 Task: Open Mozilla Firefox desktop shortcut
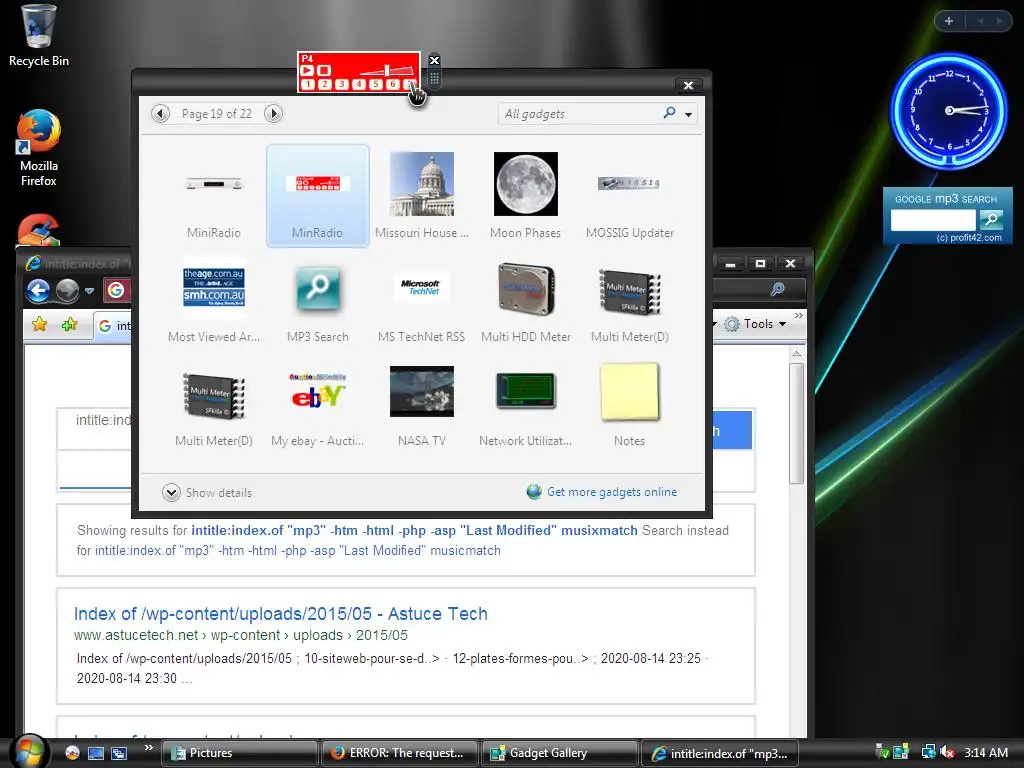point(39,148)
